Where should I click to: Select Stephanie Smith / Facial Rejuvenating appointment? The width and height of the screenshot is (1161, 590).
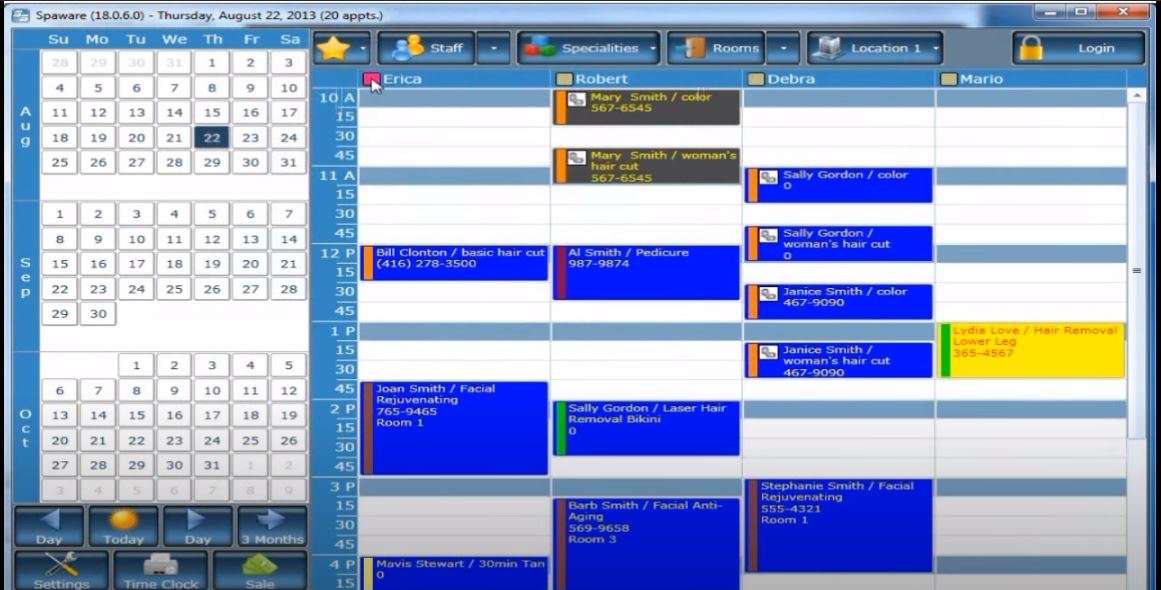[x=839, y=526]
